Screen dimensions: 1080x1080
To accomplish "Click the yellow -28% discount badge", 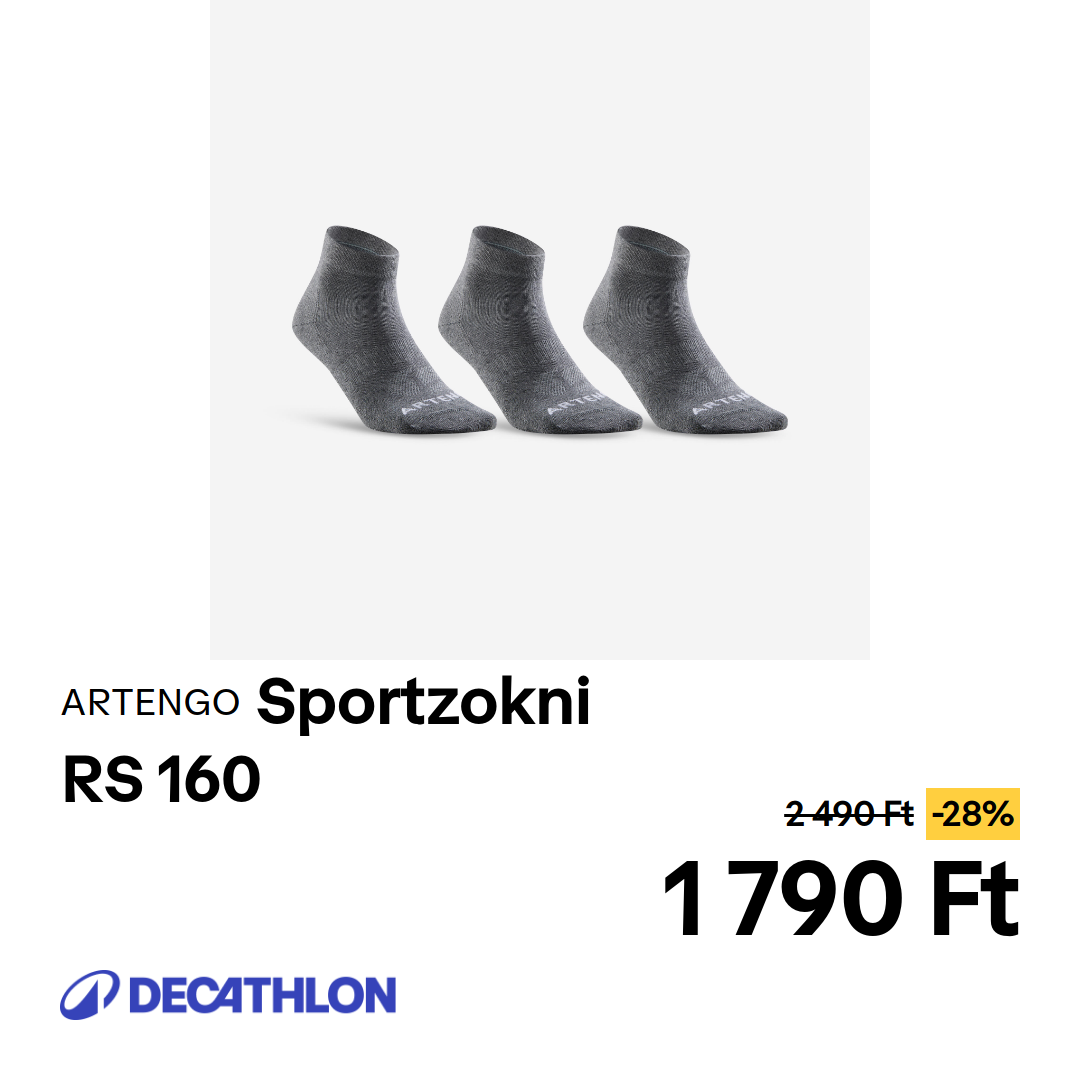I will pyautogui.click(x=973, y=814).
